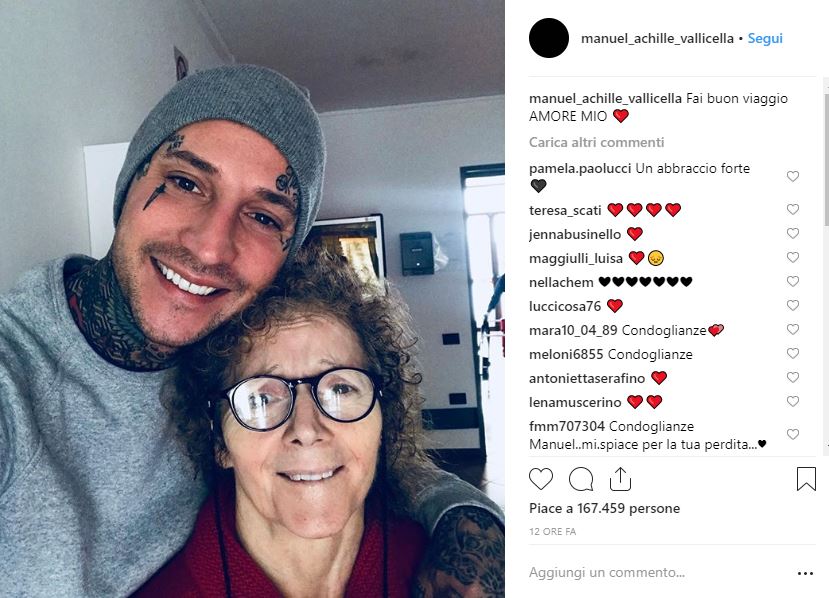Open the three-dots more options menu

(805, 573)
